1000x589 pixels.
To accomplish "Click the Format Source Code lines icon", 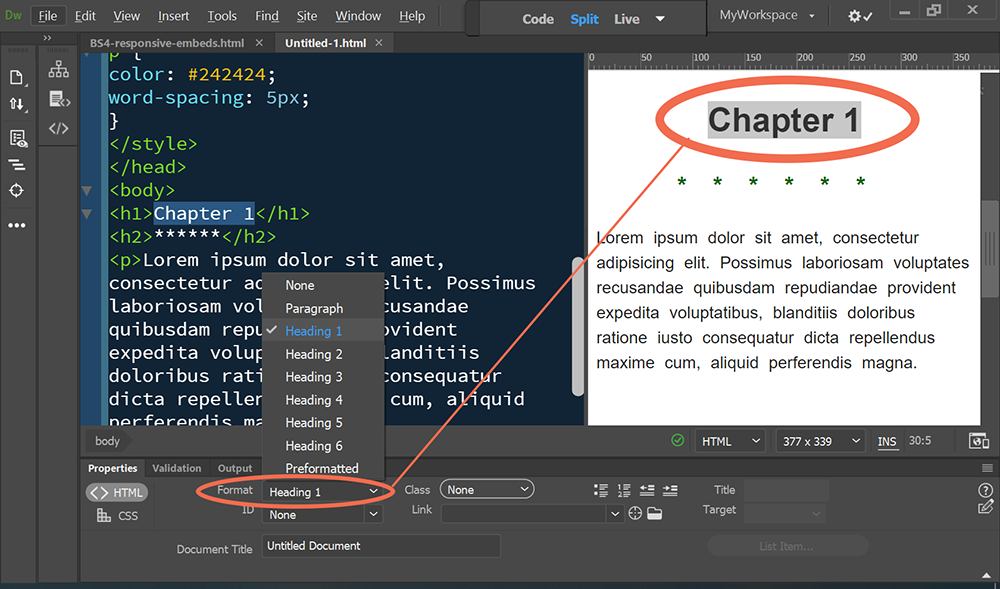I will [x=17, y=165].
